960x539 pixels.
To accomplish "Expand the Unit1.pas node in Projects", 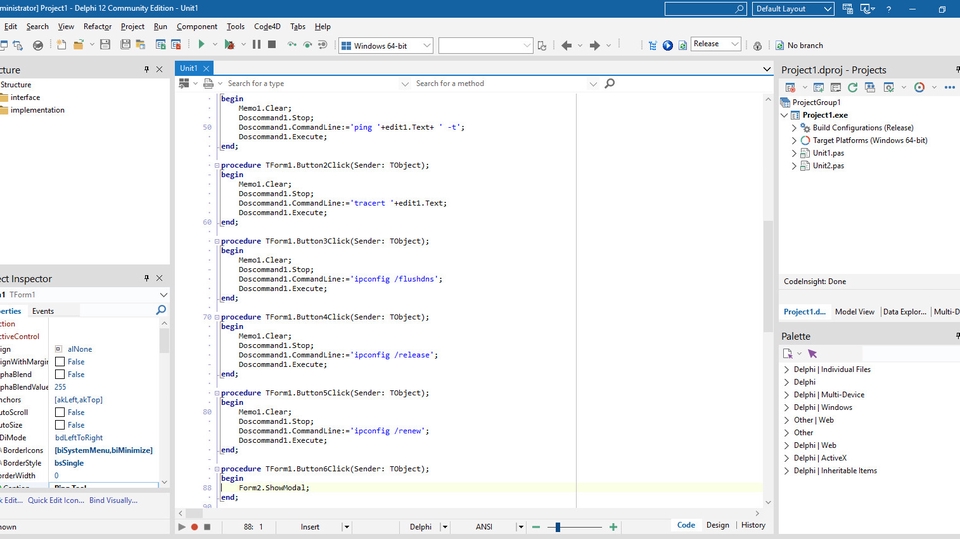I will 794,153.
